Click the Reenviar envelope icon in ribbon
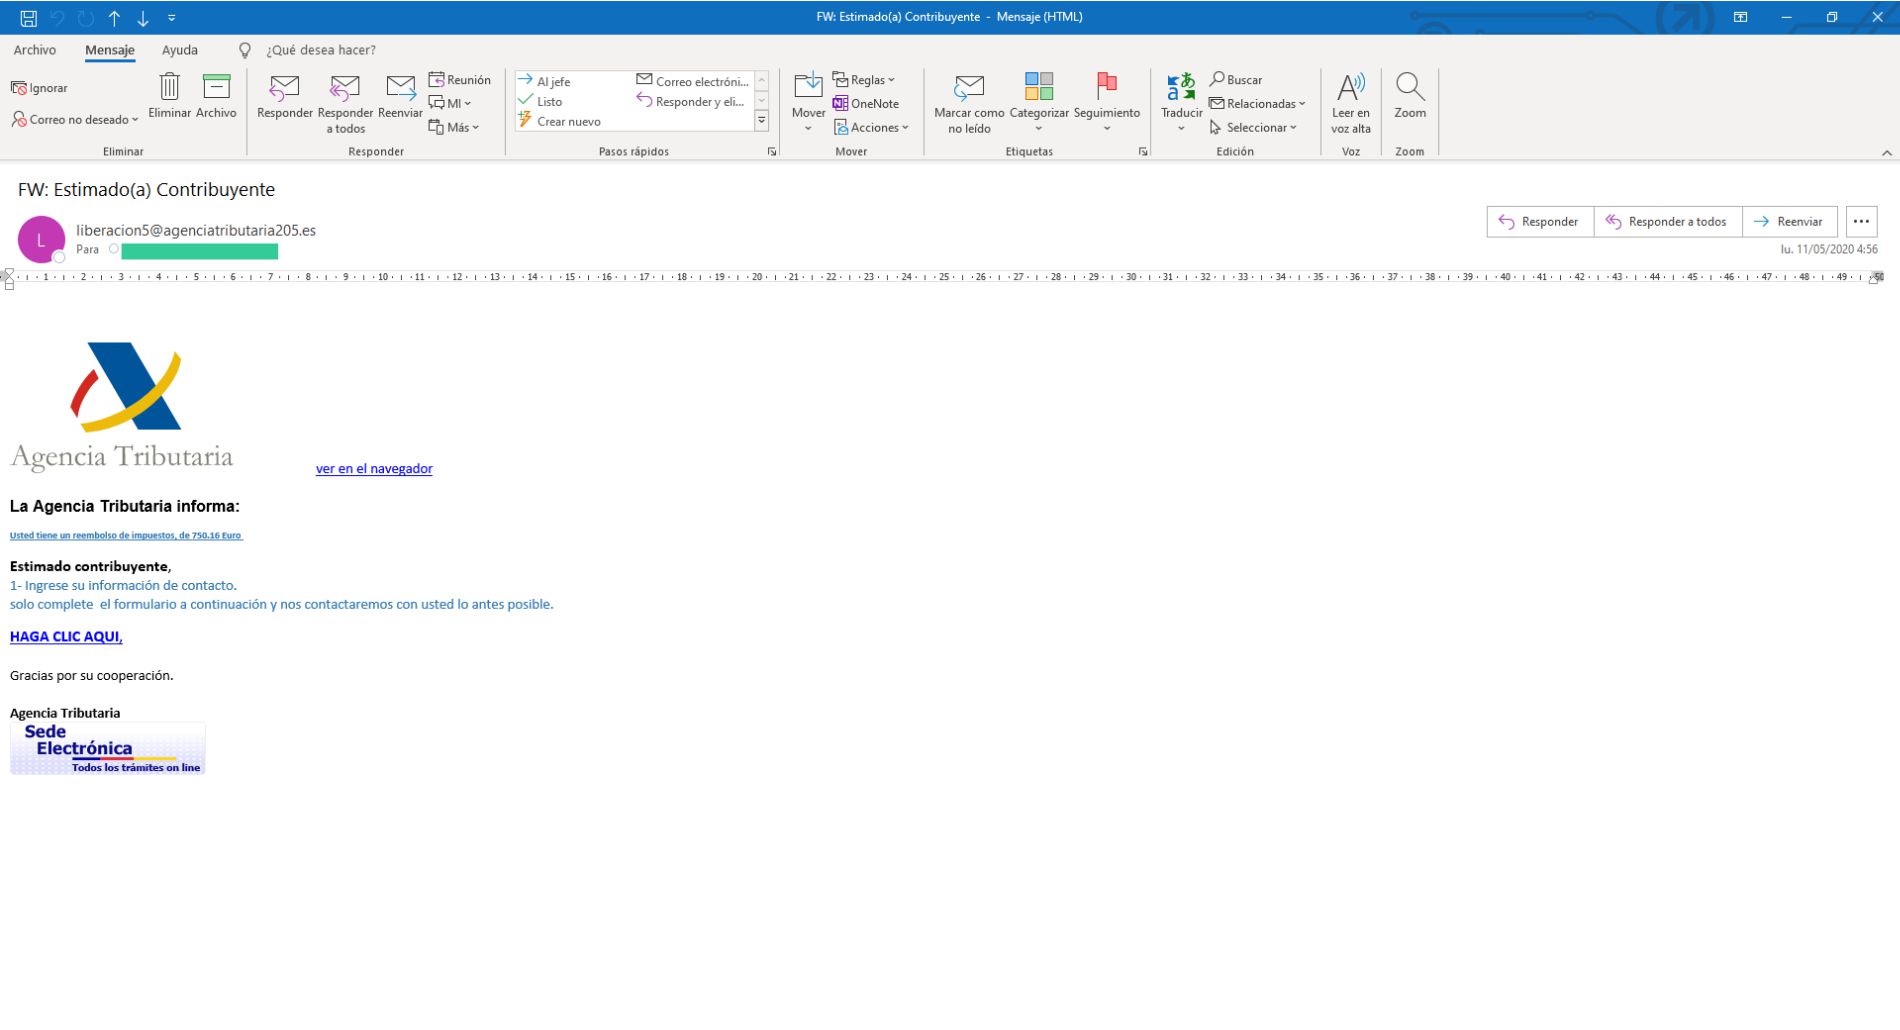This screenshot has width=1900, height=1030. pos(400,89)
